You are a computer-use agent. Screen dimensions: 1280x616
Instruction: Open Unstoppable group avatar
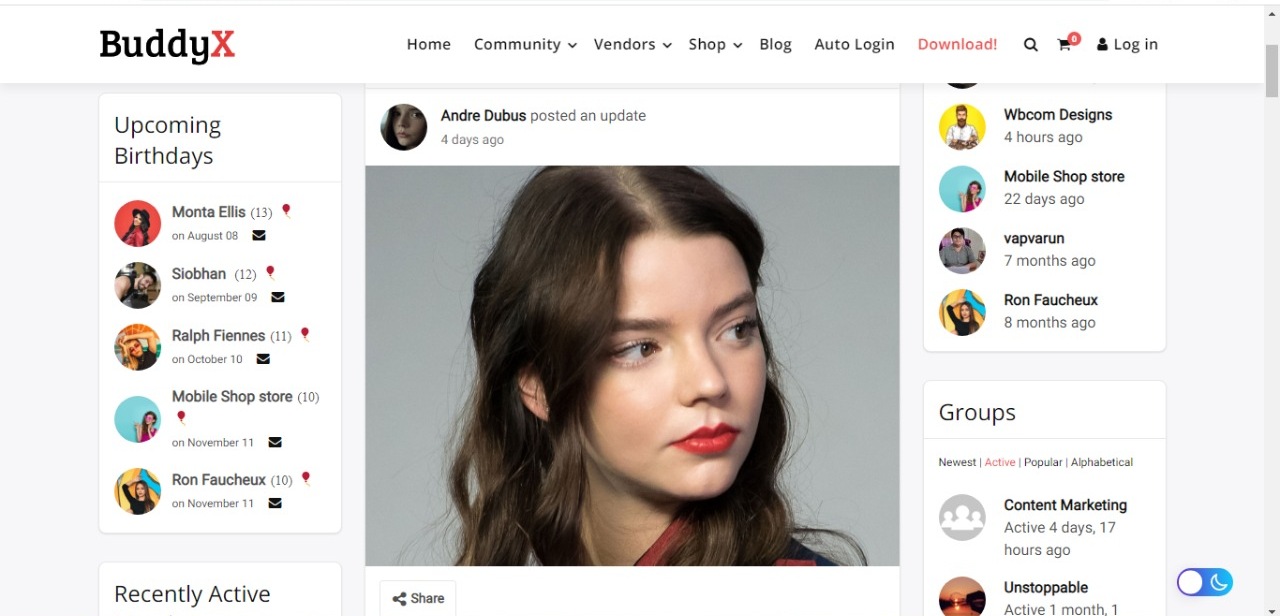click(962, 598)
